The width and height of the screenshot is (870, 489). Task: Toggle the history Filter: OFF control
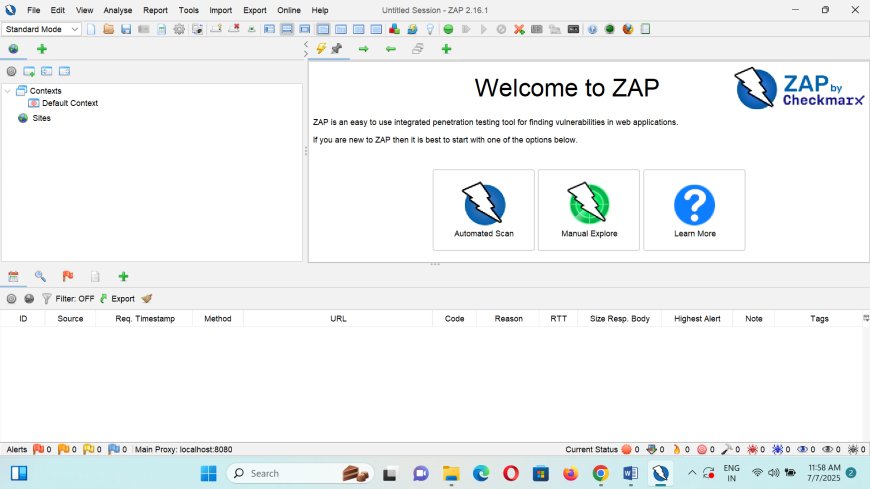pos(68,298)
